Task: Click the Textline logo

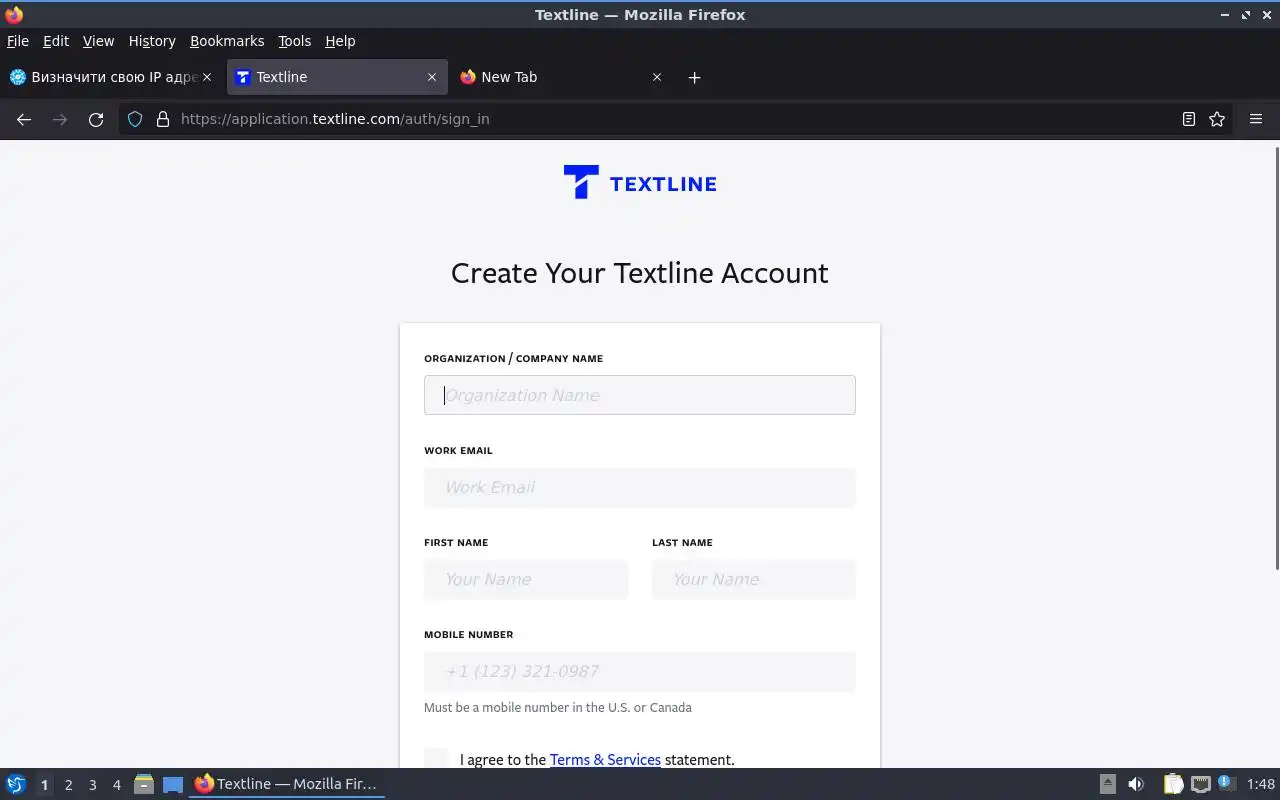Action: tap(640, 183)
